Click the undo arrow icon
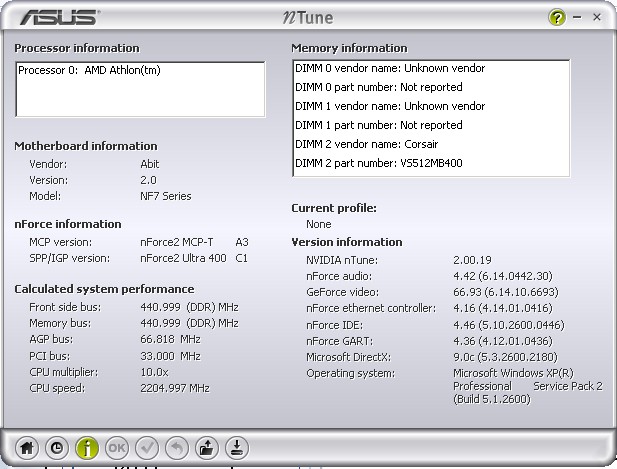 (x=177, y=448)
